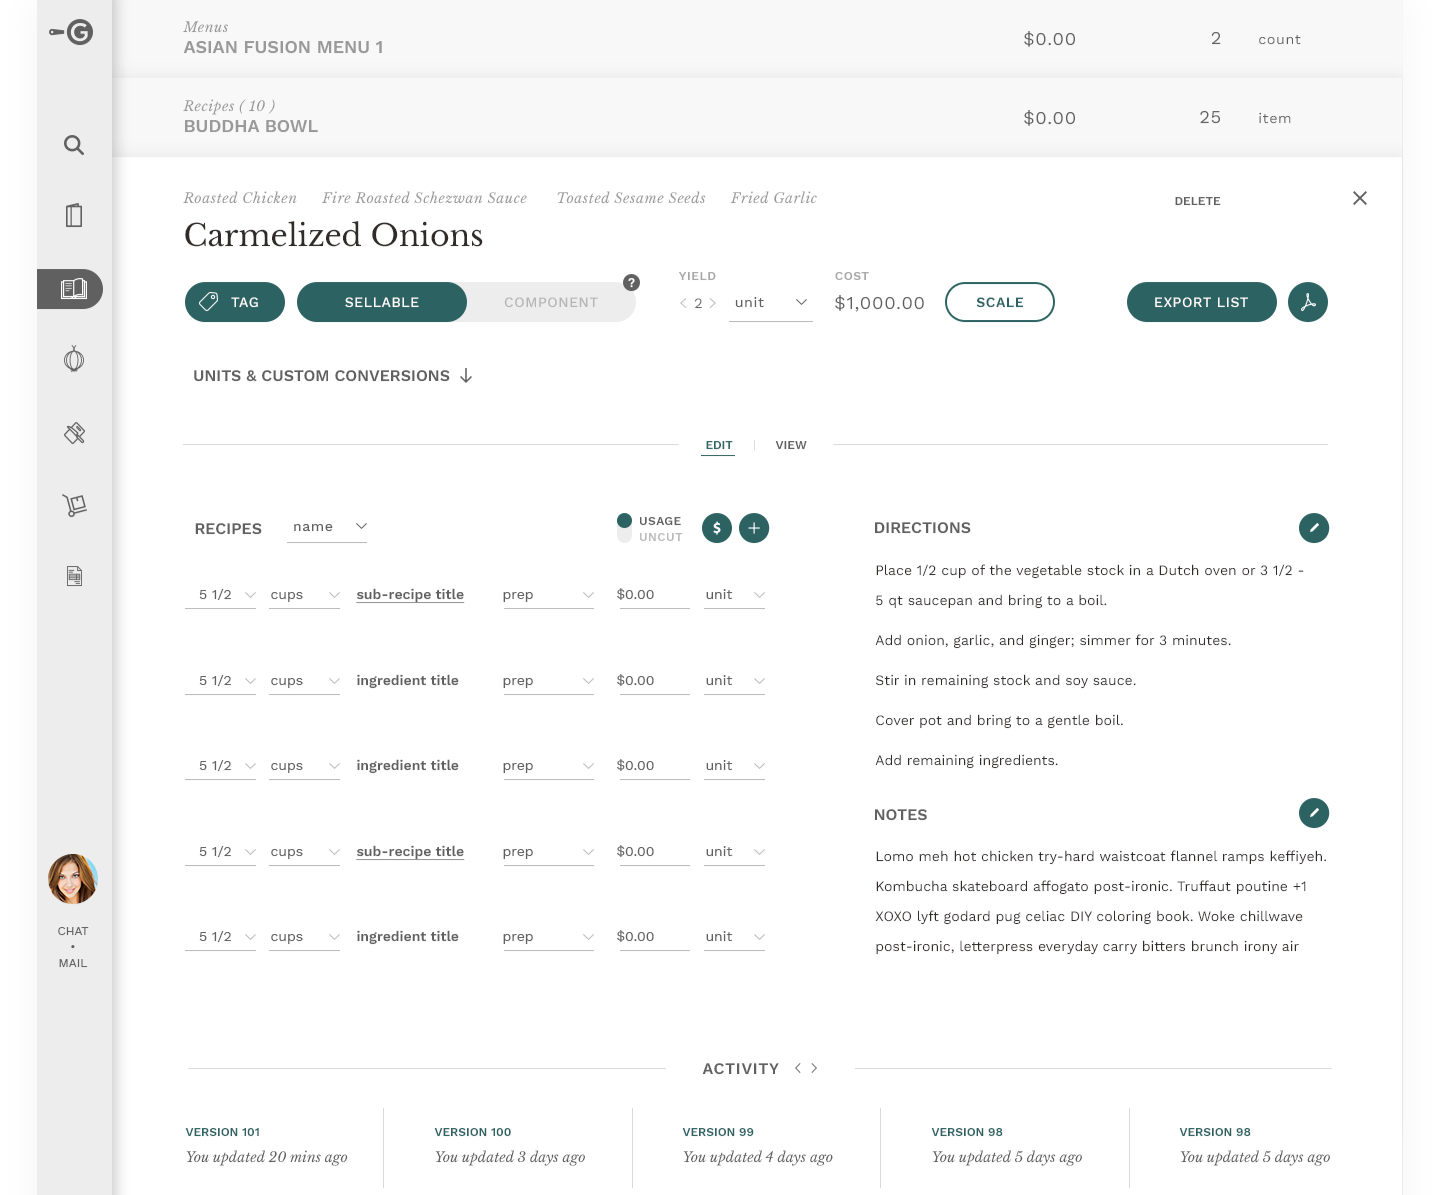Click second row ingredient title

(x=408, y=680)
